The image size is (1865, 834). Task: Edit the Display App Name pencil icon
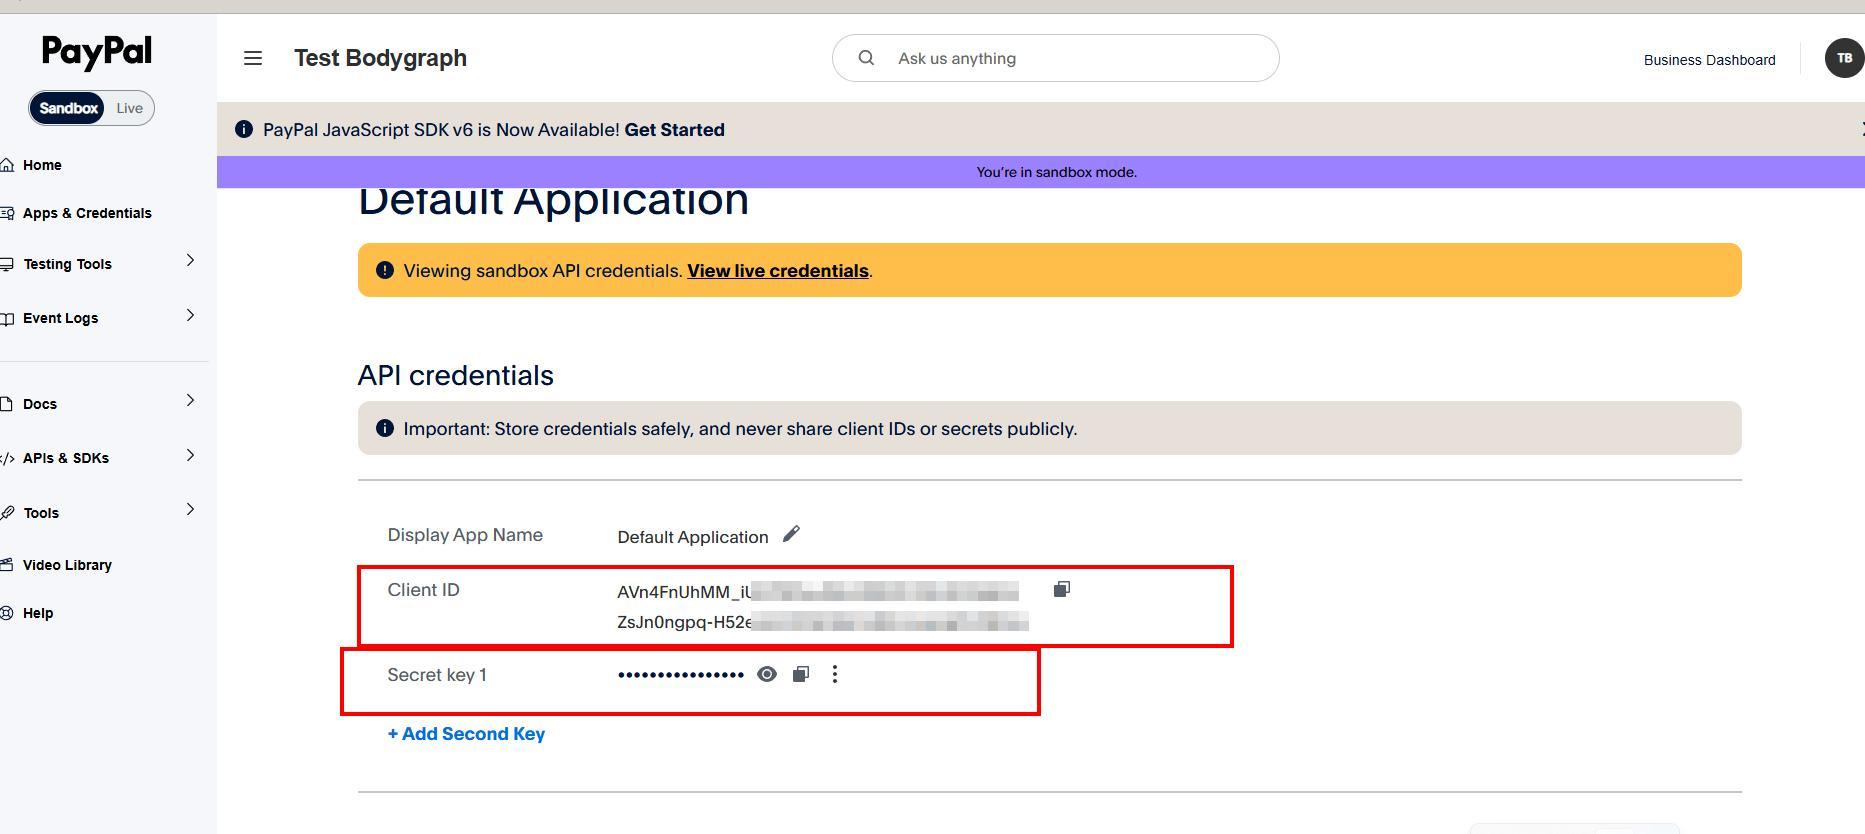tap(791, 535)
